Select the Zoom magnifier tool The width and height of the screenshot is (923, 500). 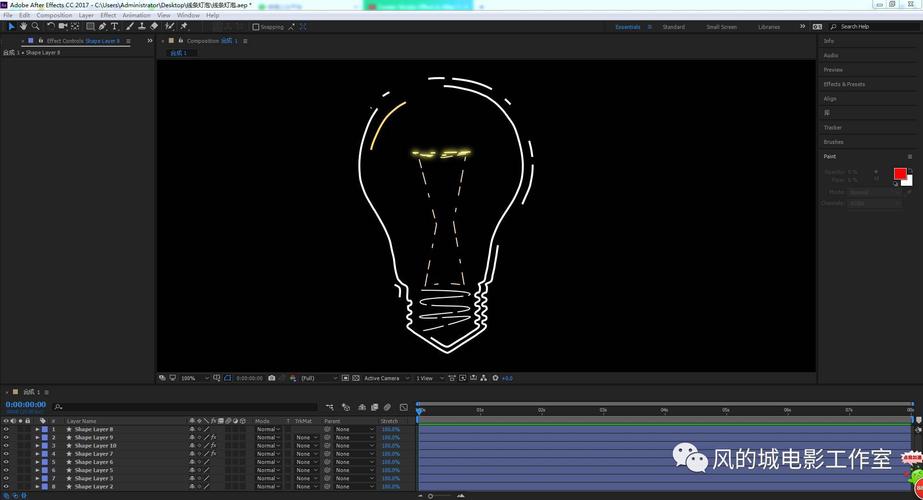coord(35,27)
